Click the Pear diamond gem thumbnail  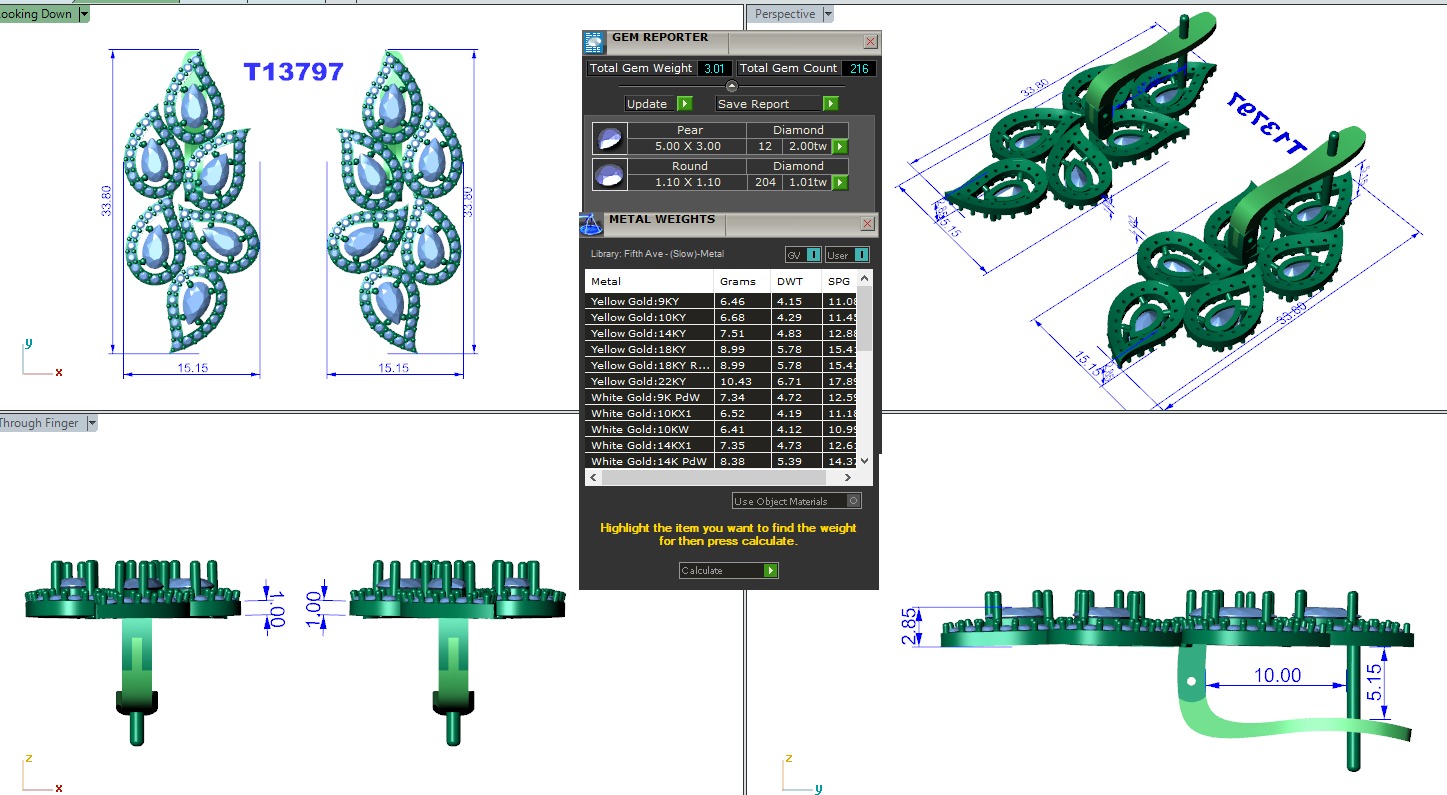point(609,138)
